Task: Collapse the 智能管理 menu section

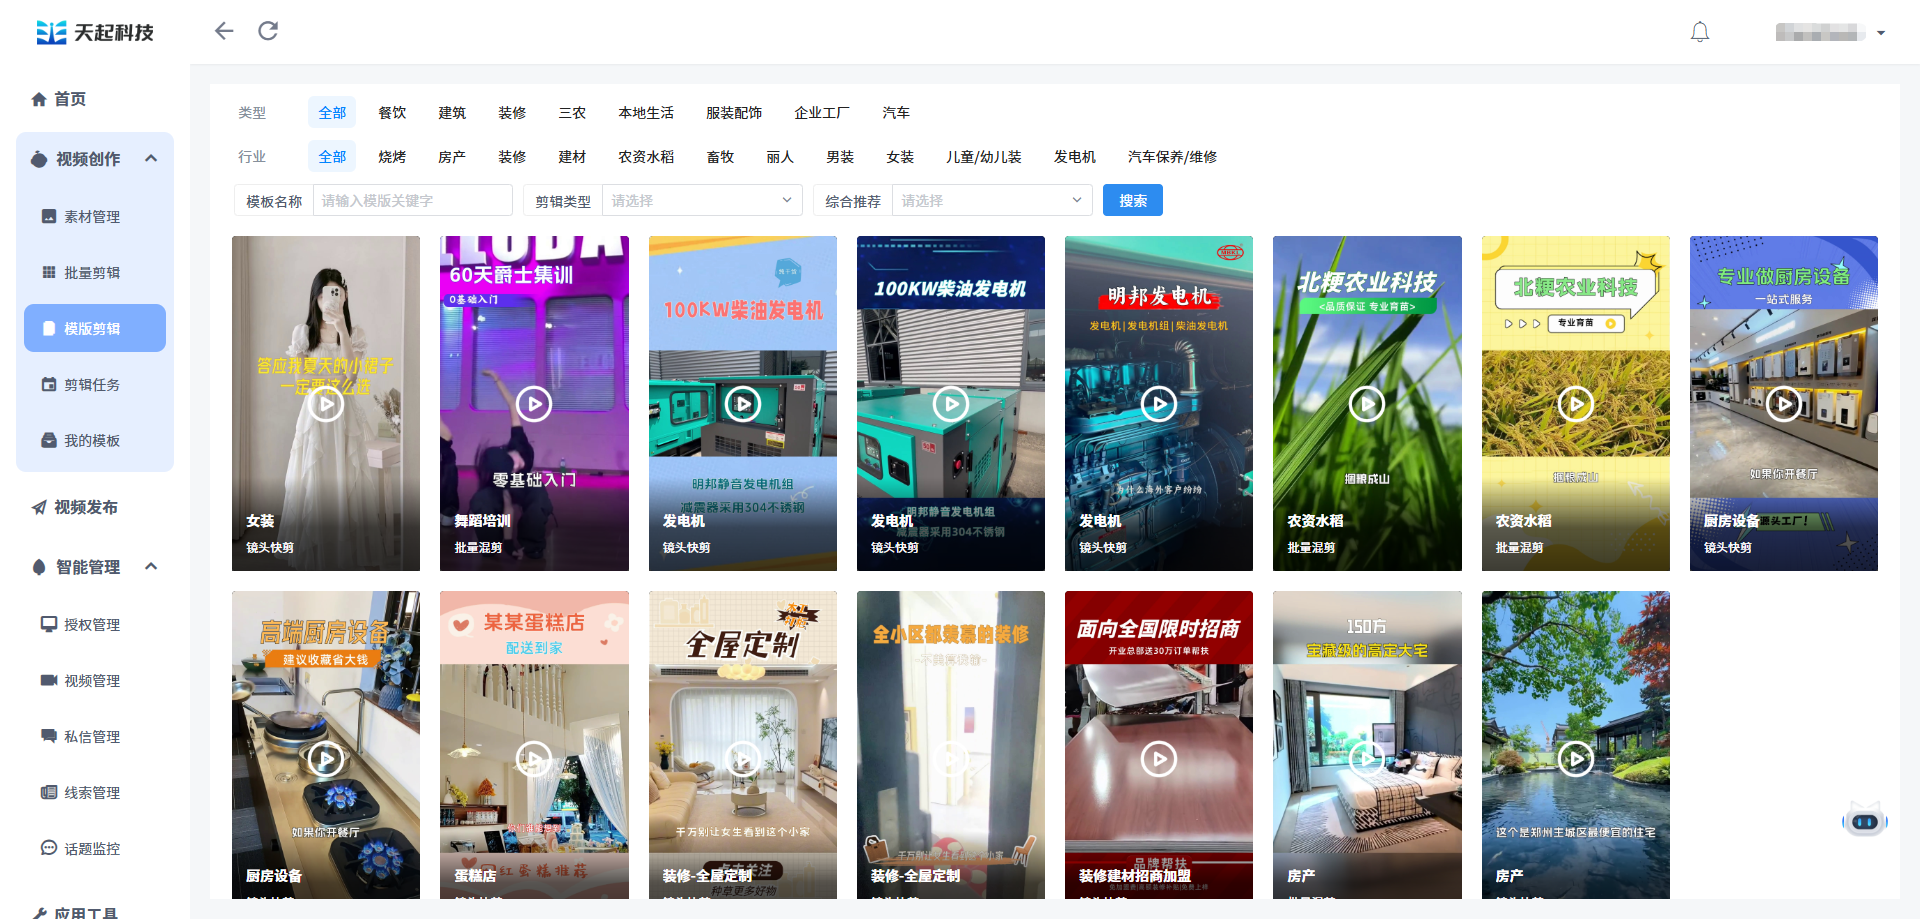Action: coord(151,566)
